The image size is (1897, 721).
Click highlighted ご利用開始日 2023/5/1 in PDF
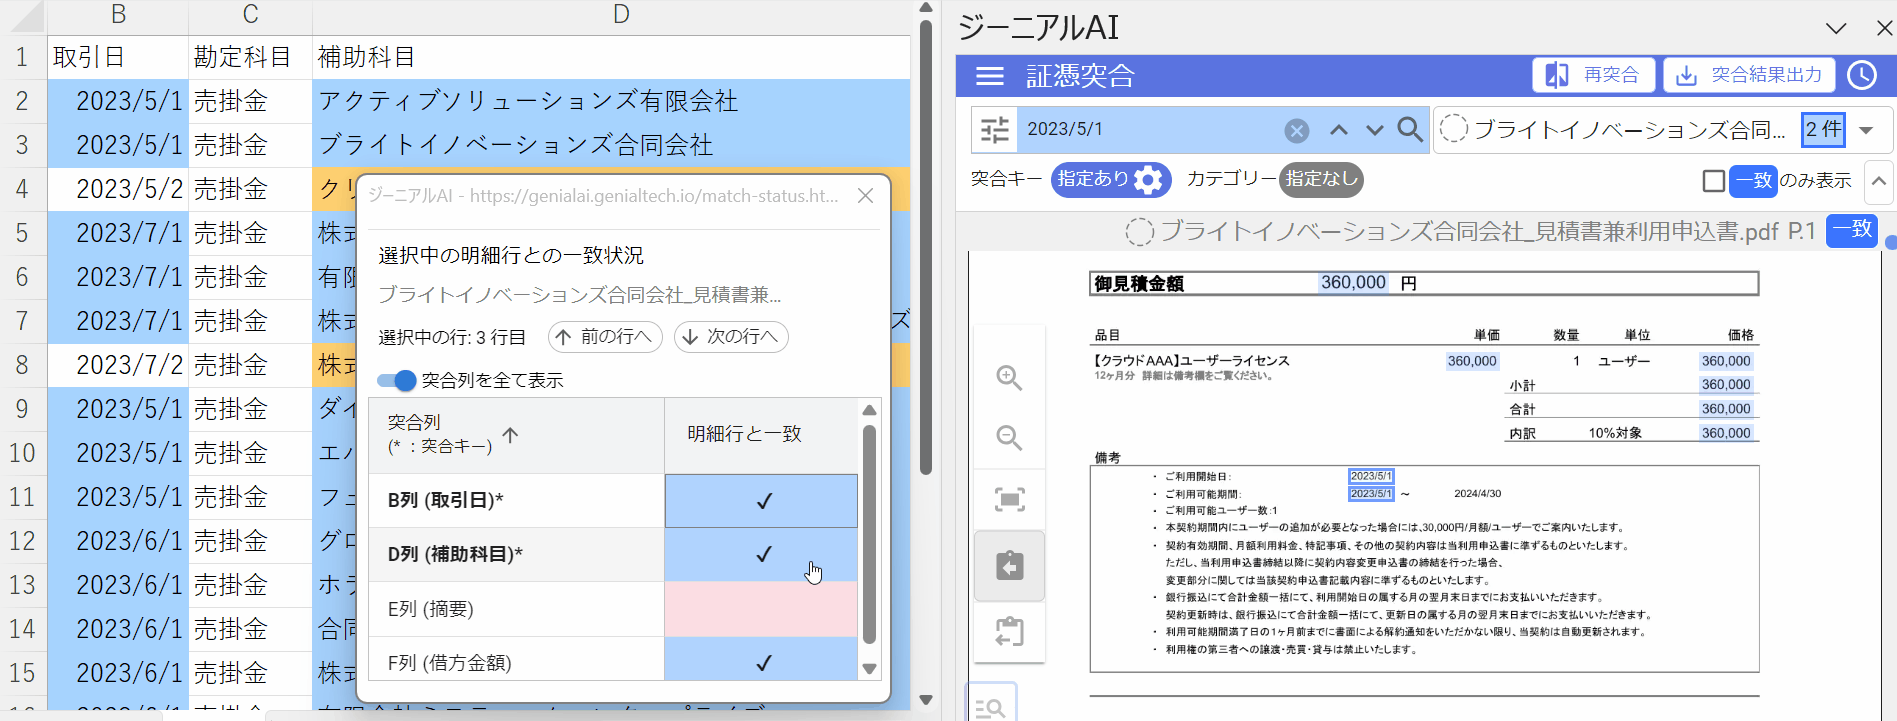coord(1370,476)
